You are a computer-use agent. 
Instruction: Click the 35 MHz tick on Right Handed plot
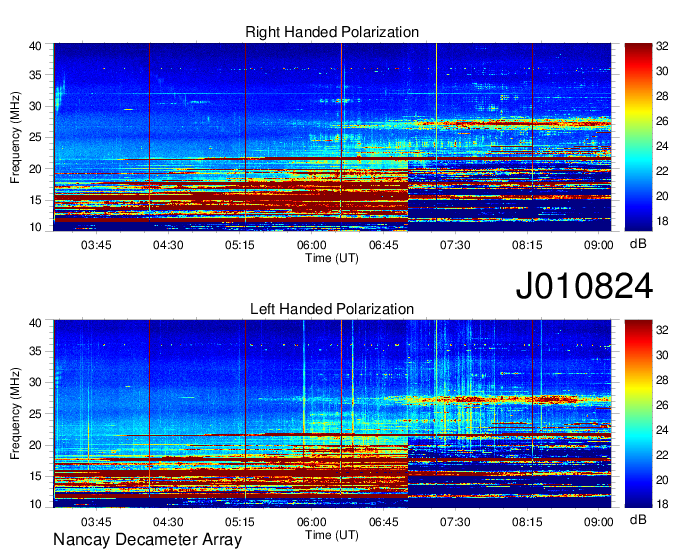point(35,75)
